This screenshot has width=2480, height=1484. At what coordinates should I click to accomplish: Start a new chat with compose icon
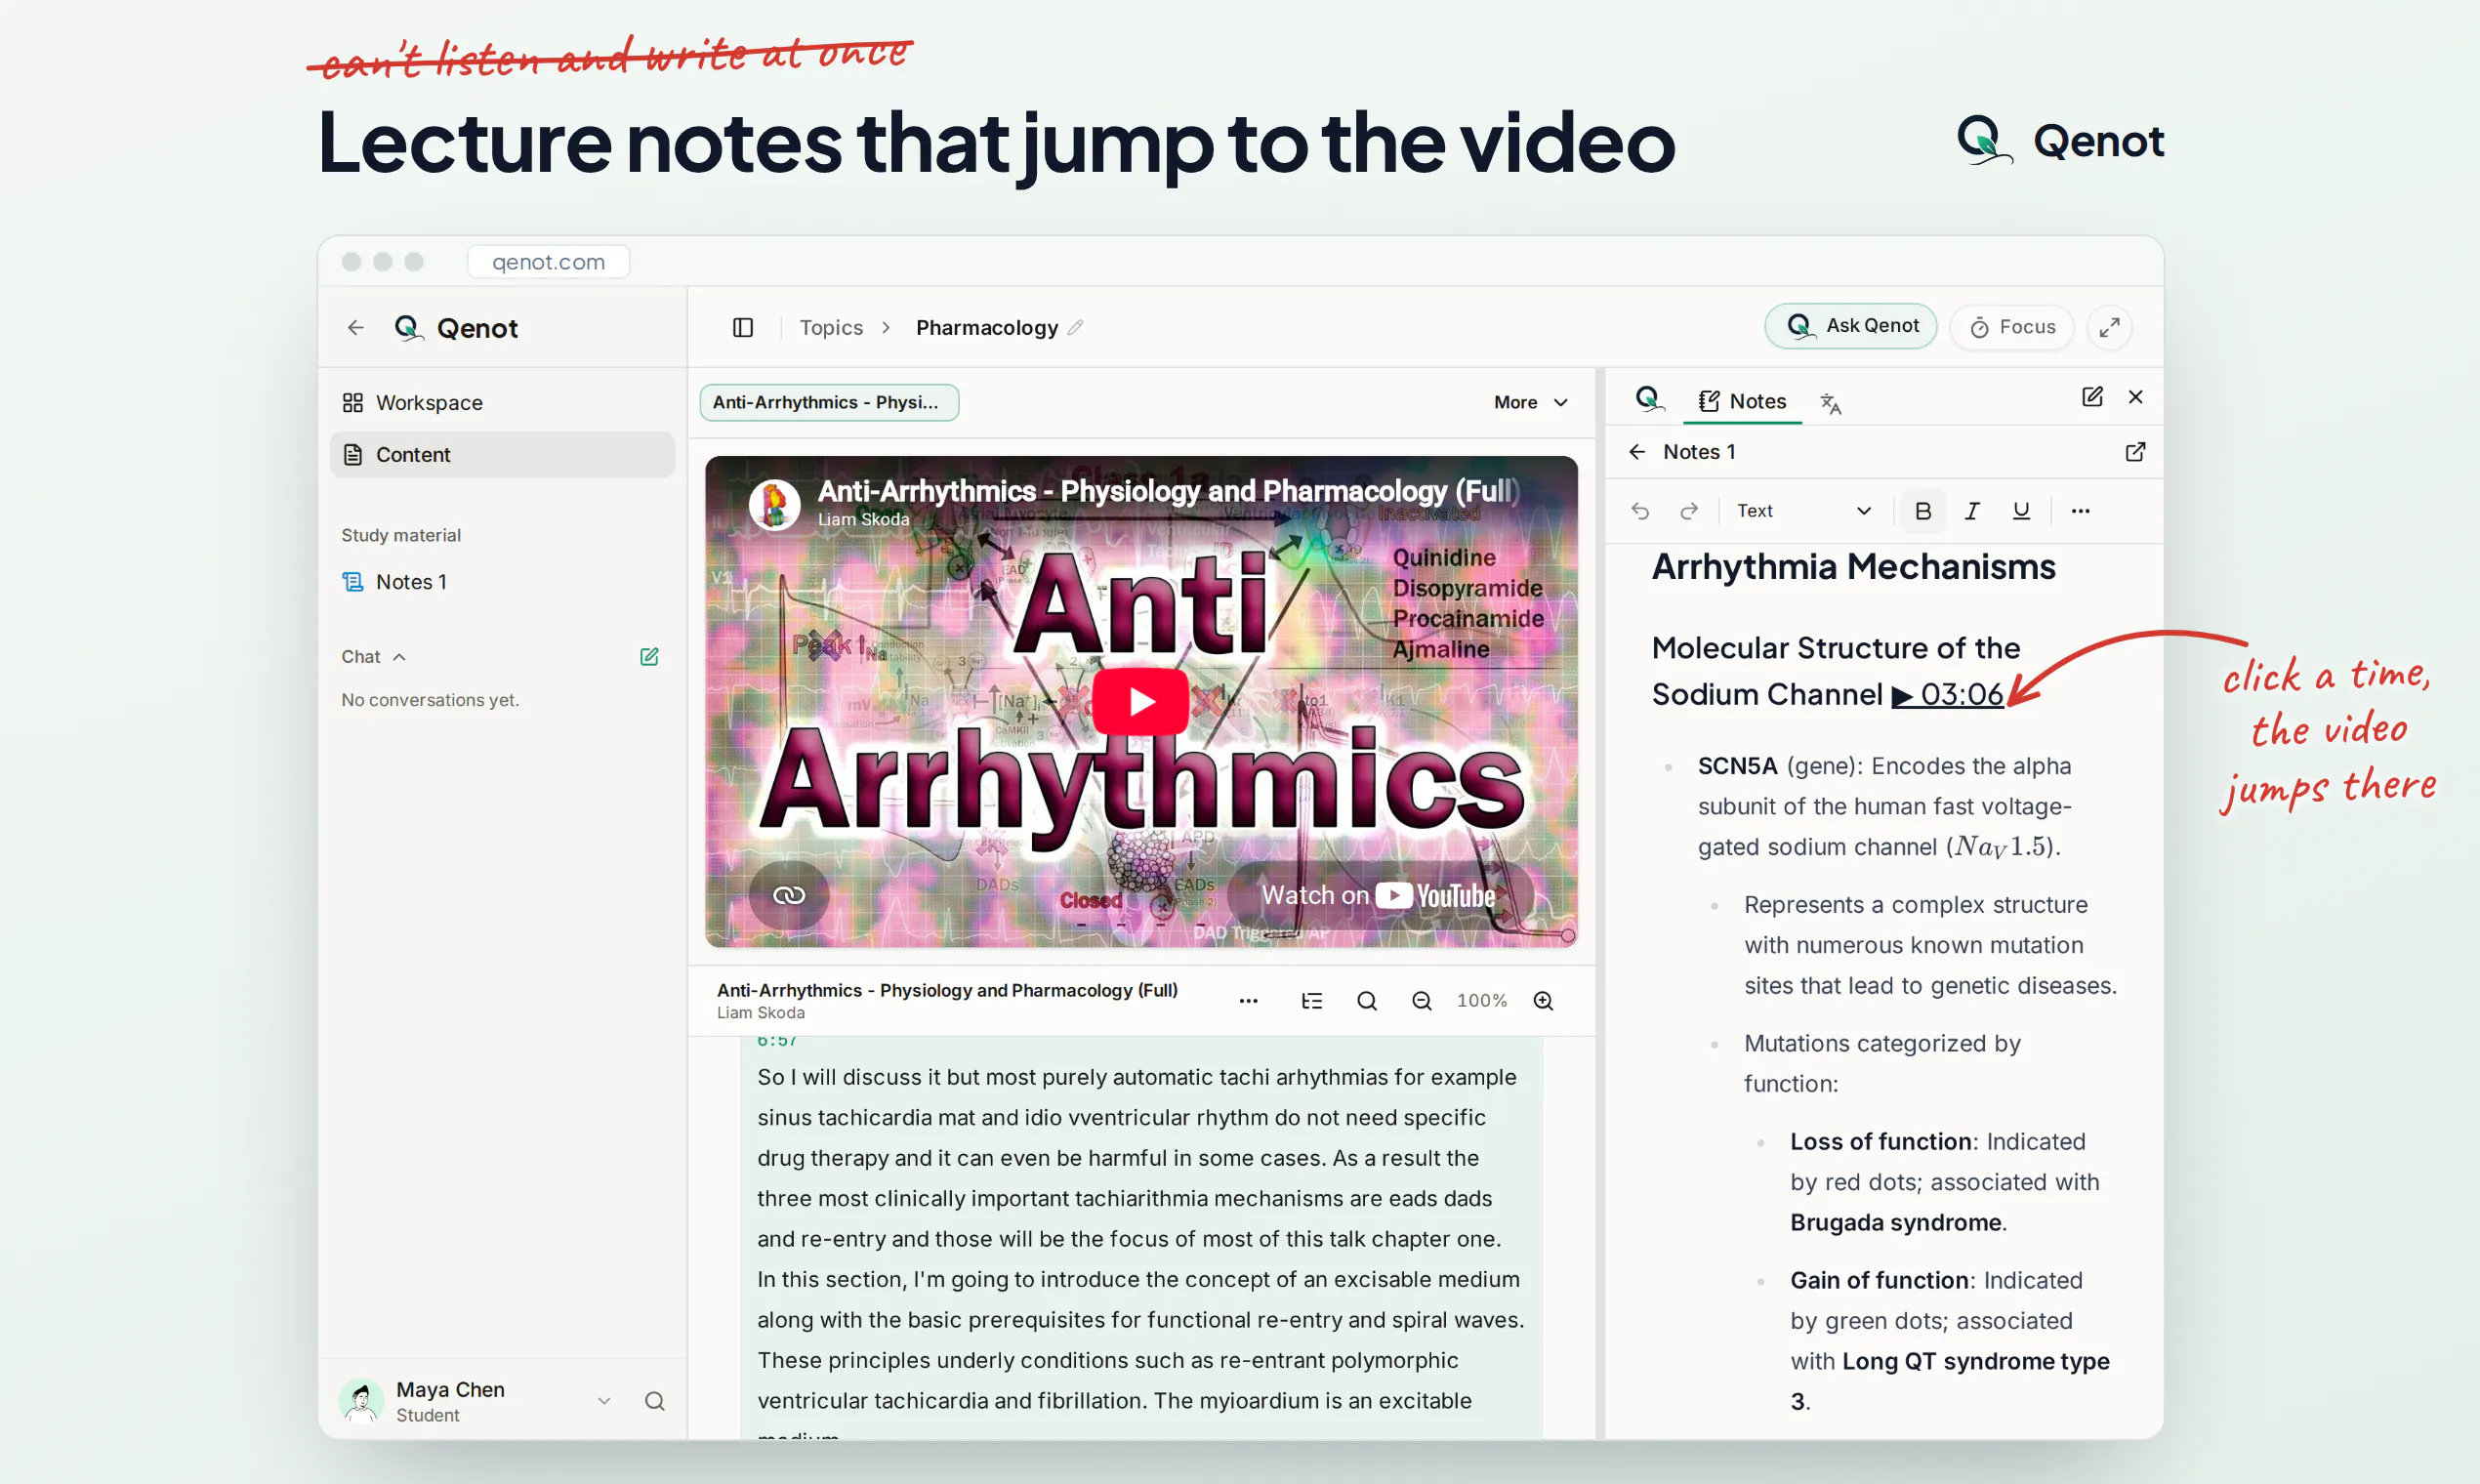point(649,657)
